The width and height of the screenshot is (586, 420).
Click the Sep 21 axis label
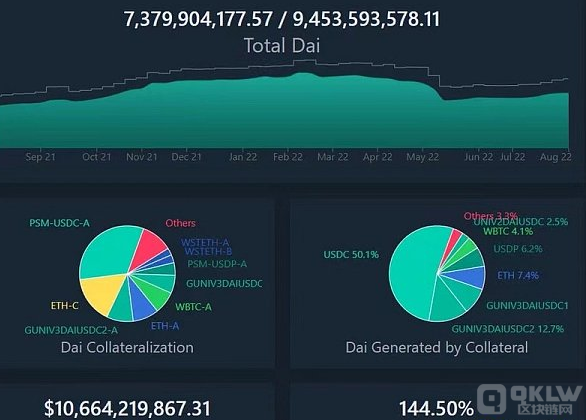pos(40,157)
